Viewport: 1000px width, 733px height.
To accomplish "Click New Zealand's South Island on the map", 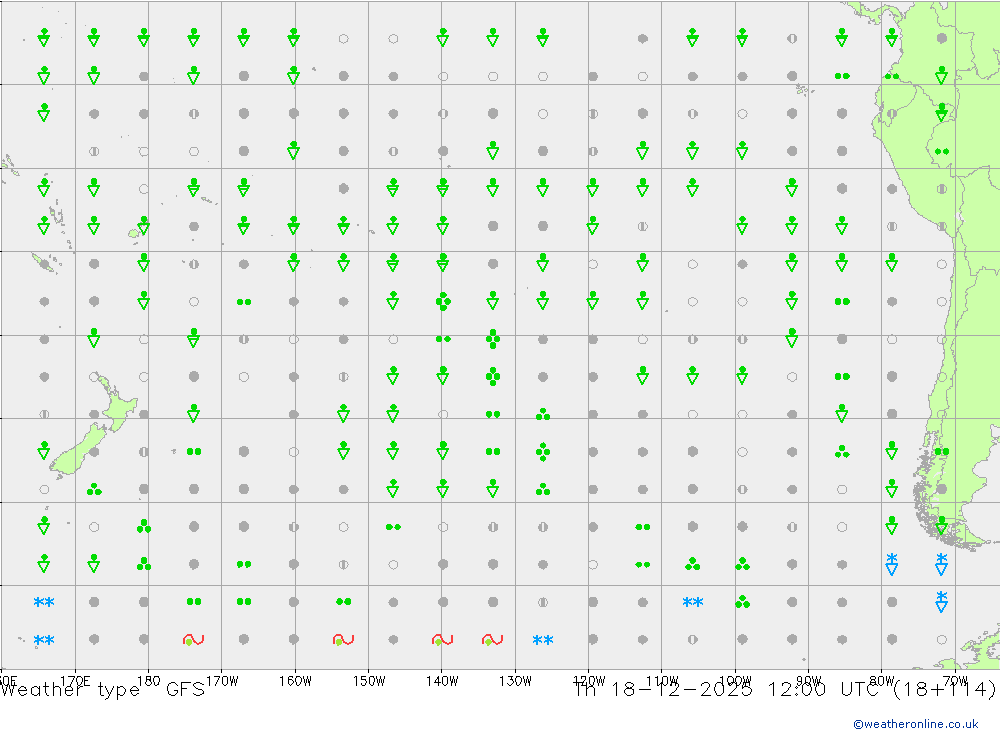I will [x=78, y=451].
